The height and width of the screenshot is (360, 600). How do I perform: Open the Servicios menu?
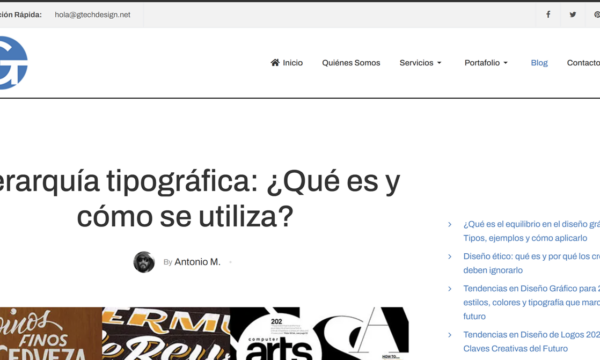pyautogui.click(x=416, y=63)
